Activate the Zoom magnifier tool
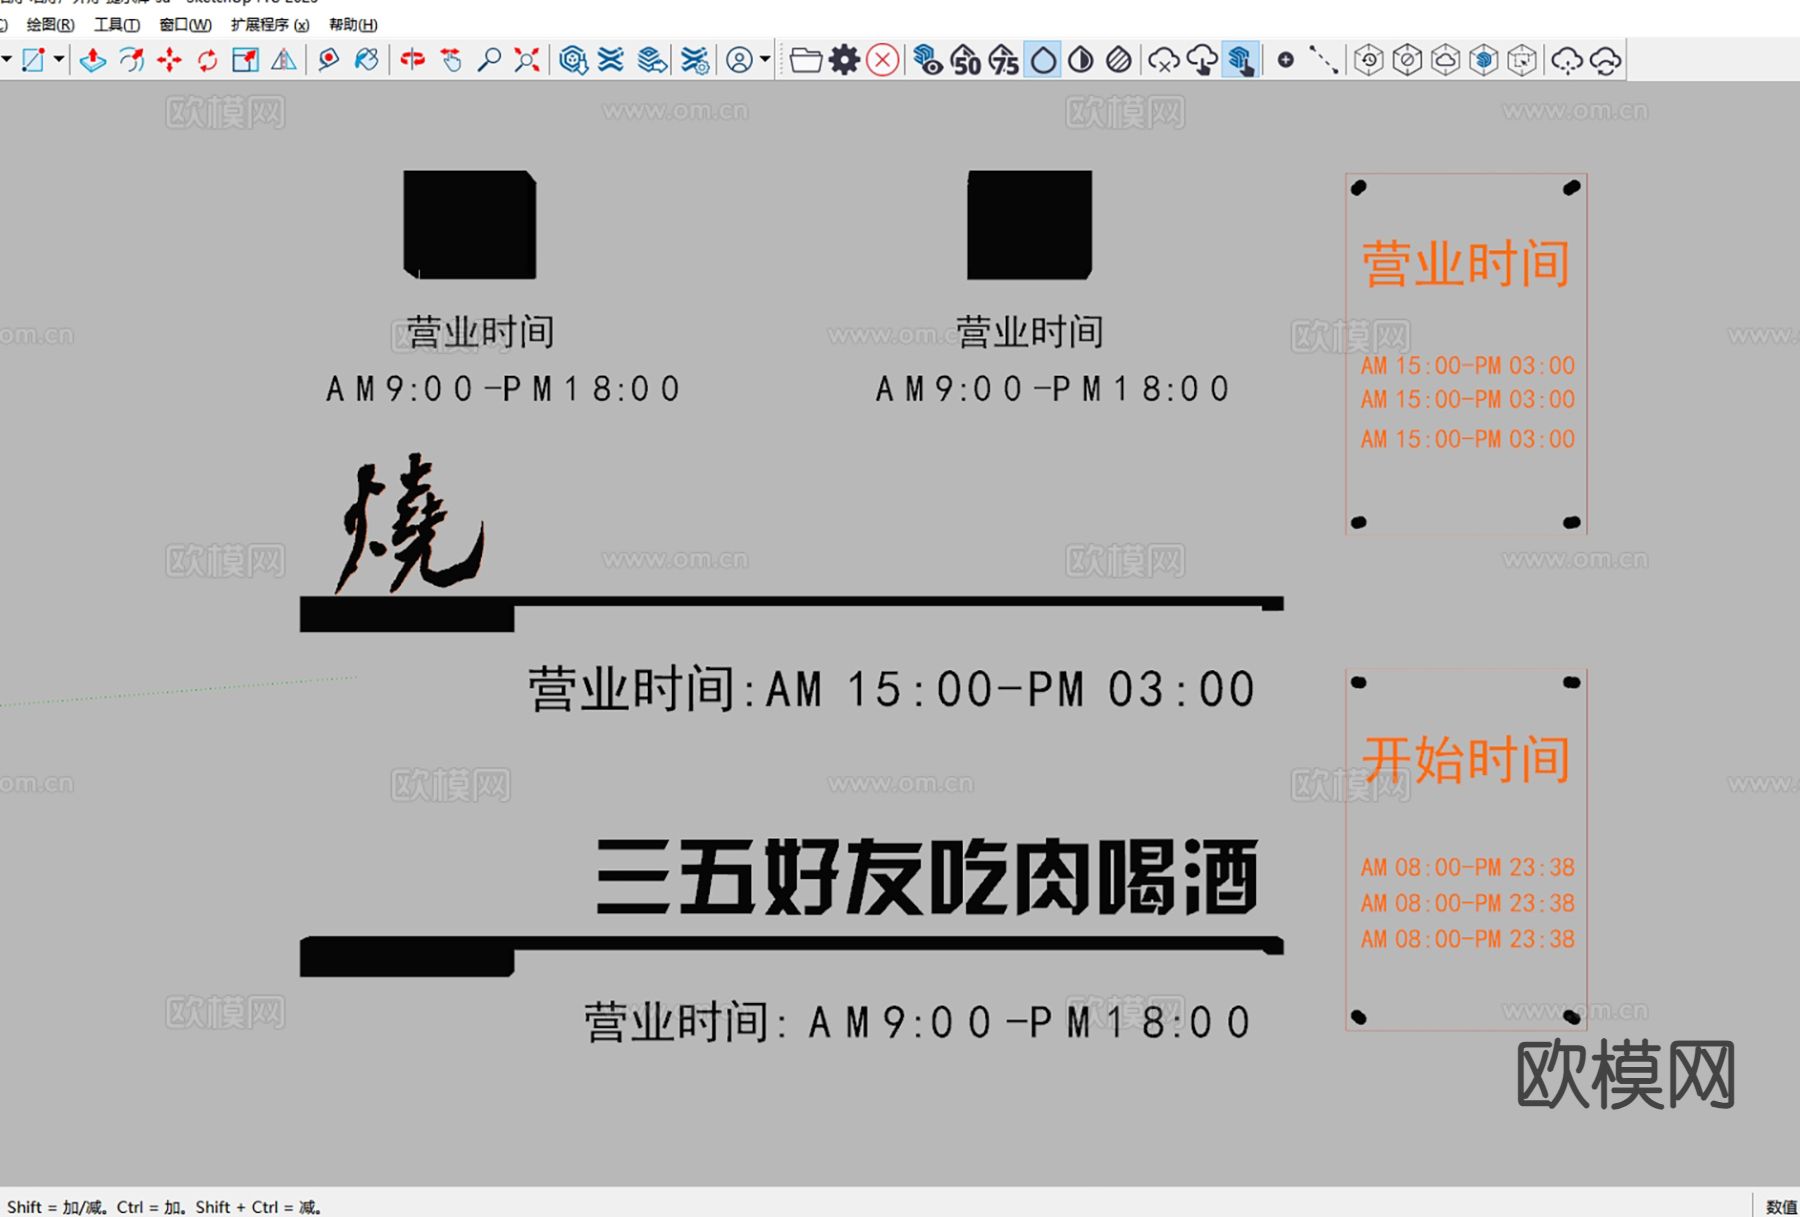This screenshot has width=1800, height=1217. [489, 60]
